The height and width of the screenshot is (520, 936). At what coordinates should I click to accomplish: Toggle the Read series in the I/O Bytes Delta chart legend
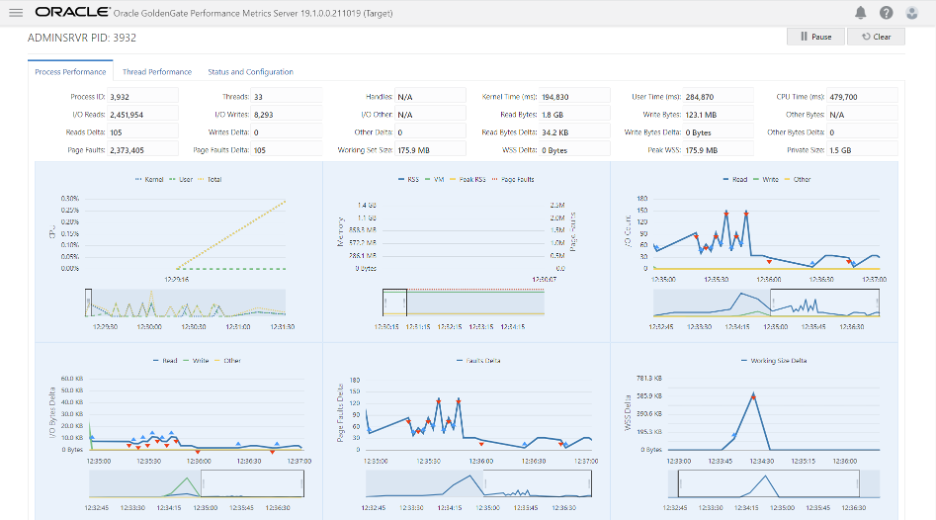[165, 361]
